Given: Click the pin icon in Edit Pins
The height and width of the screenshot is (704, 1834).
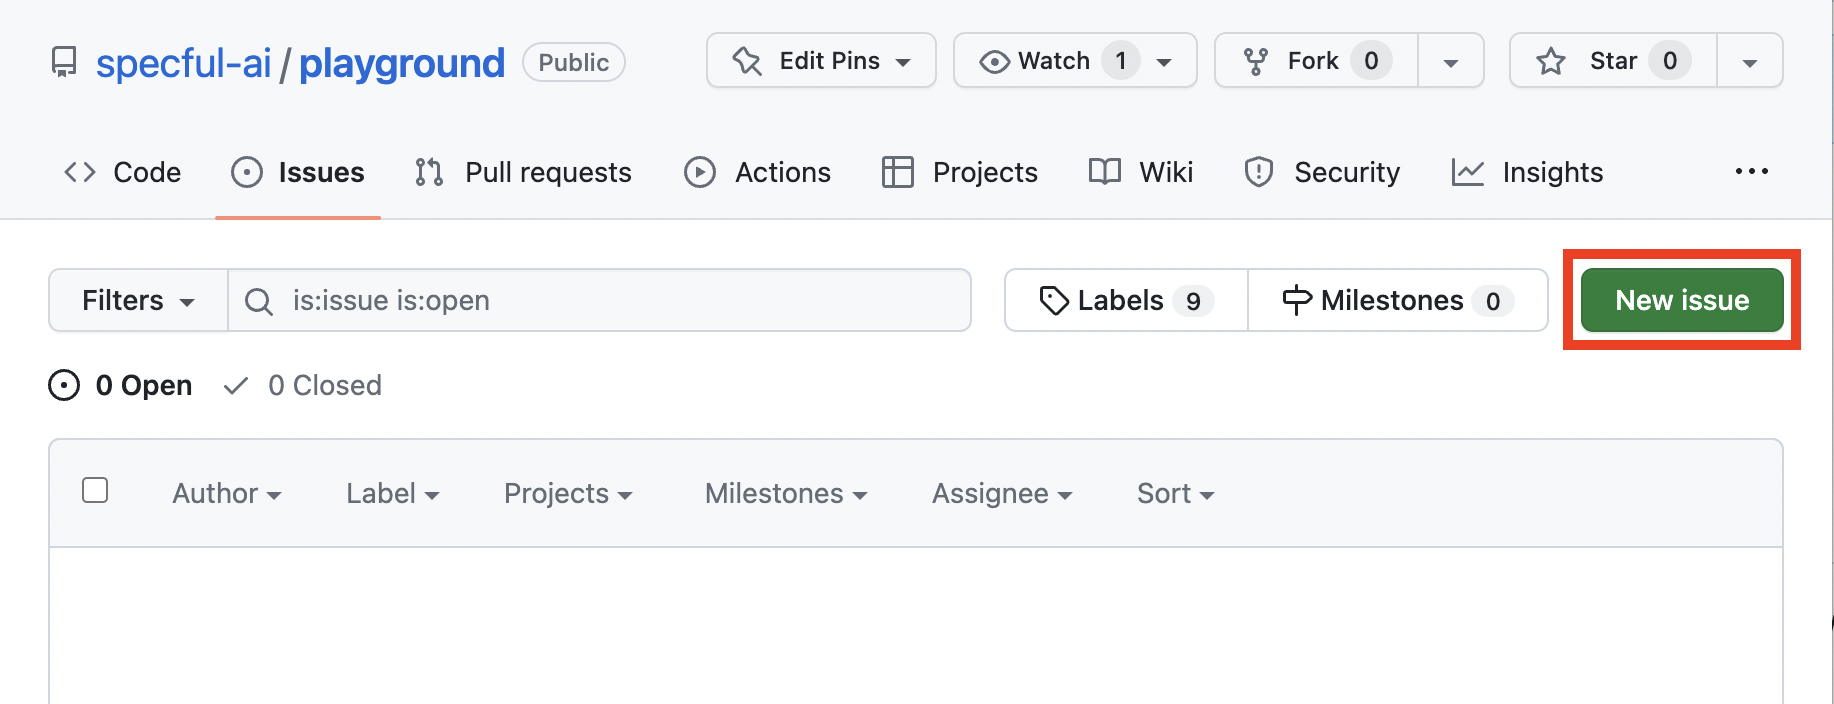Looking at the screenshot, I should click(747, 61).
